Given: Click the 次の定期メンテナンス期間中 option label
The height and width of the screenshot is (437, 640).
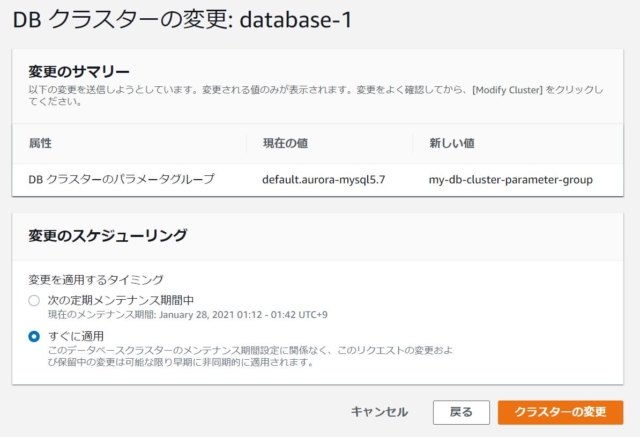Looking at the screenshot, I should [121, 301].
